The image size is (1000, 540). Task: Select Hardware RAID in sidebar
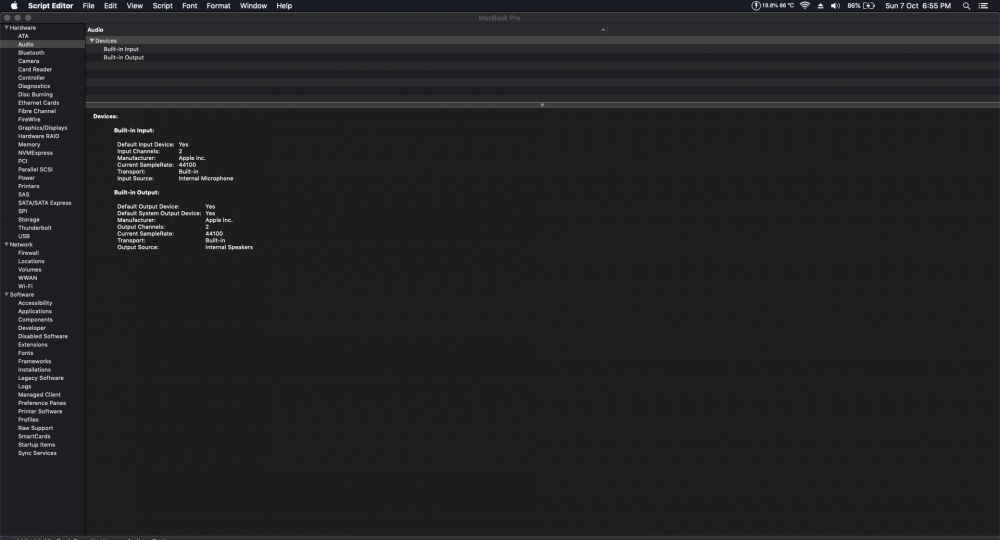(38, 136)
